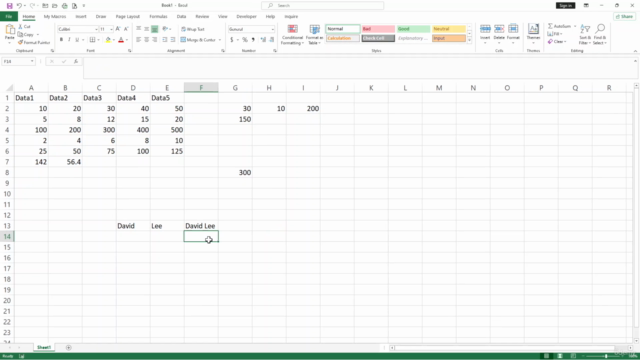Toggle Italic formatting
The width and height of the screenshot is (640, 360).
(69, 40)
